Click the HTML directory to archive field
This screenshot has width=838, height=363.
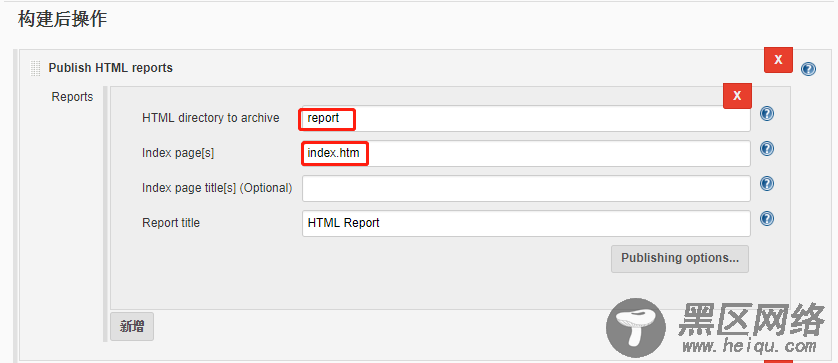pyautogui.click(x=526, y=118)
